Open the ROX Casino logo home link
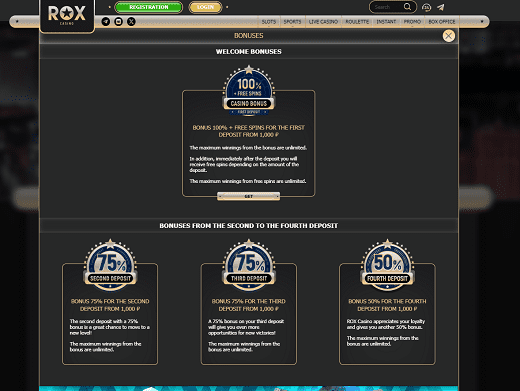520x391 pixels. (67, 15)
